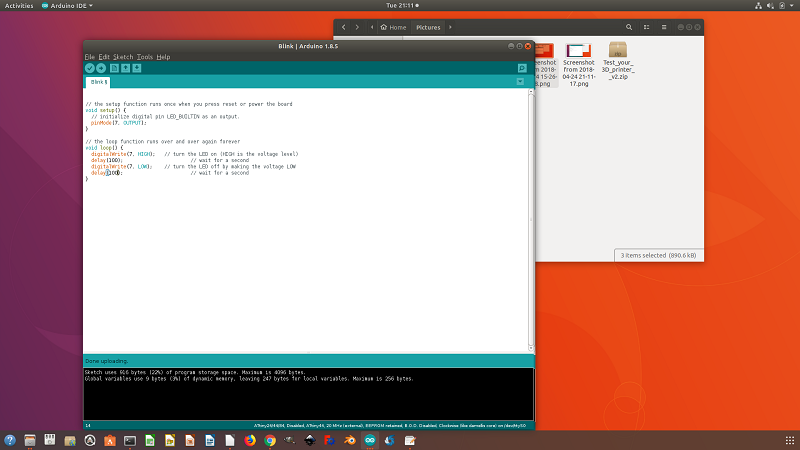This screenshot has width=800, height=450.
Task: Click the search icon in Files window
Action: click(629, 28)
